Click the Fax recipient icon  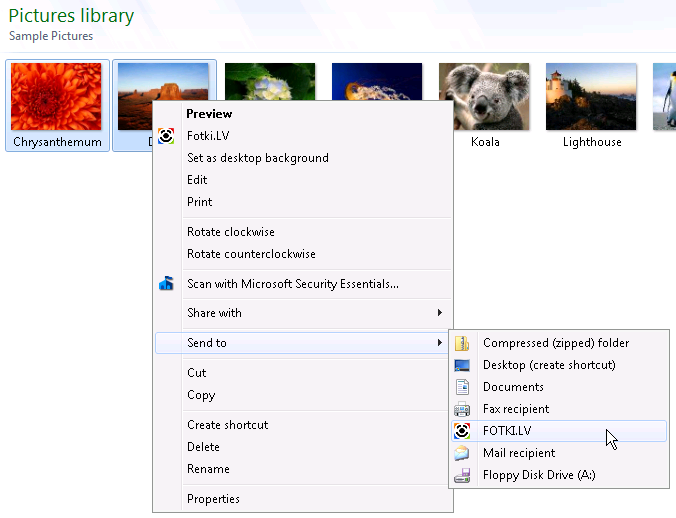coord(462,409)
